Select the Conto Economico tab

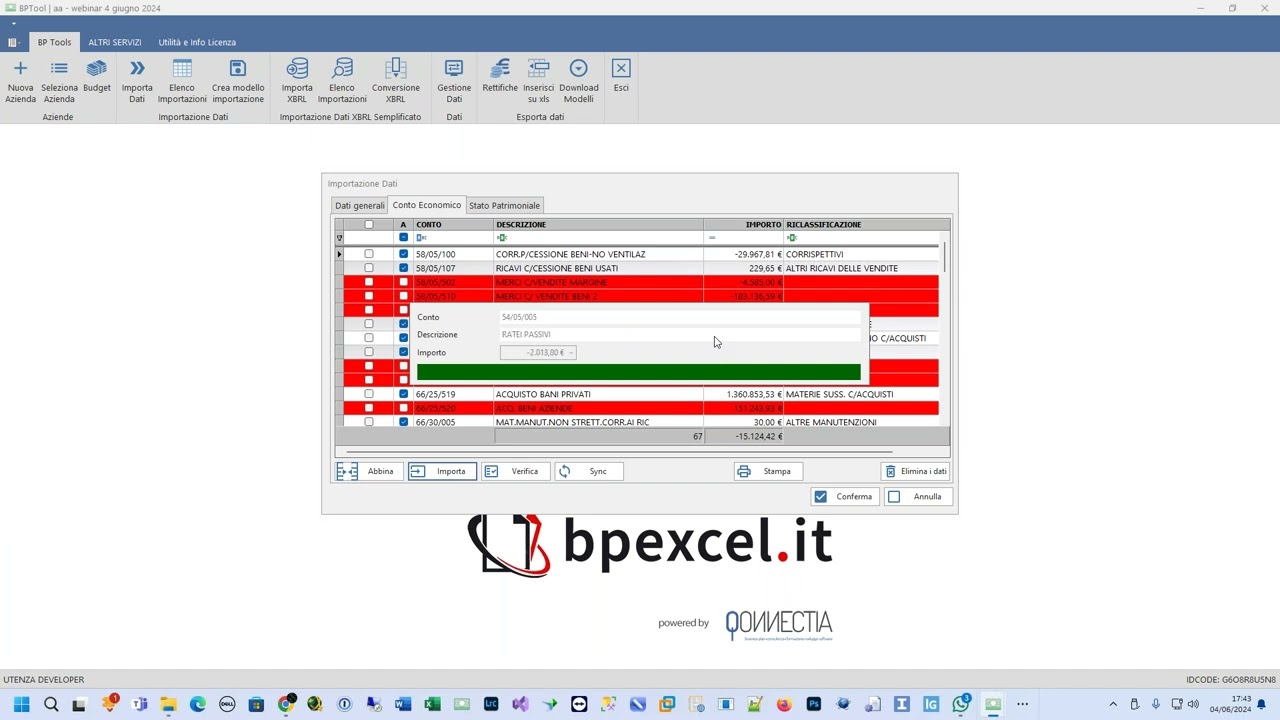point(427,204)
